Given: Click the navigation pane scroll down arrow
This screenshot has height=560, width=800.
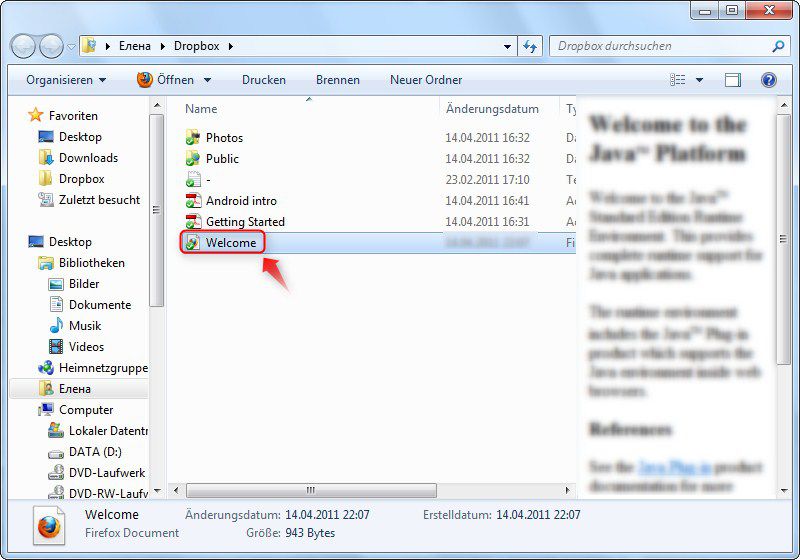Looking at the screenshot, I should 157,491.
